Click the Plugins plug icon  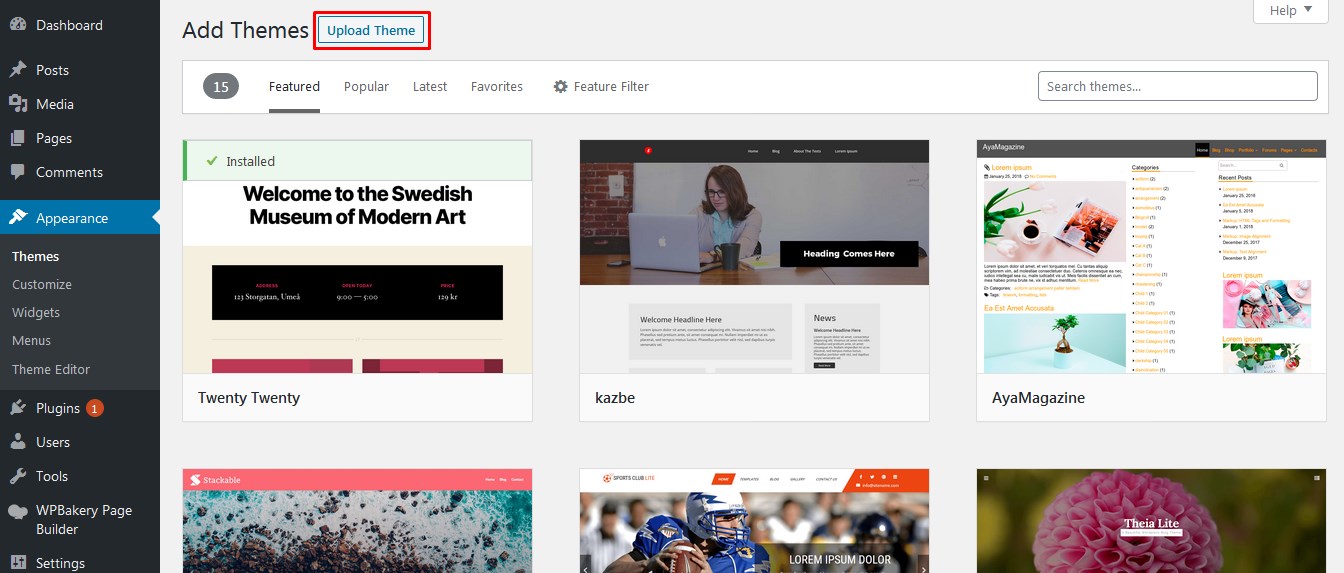pos(17,408)
